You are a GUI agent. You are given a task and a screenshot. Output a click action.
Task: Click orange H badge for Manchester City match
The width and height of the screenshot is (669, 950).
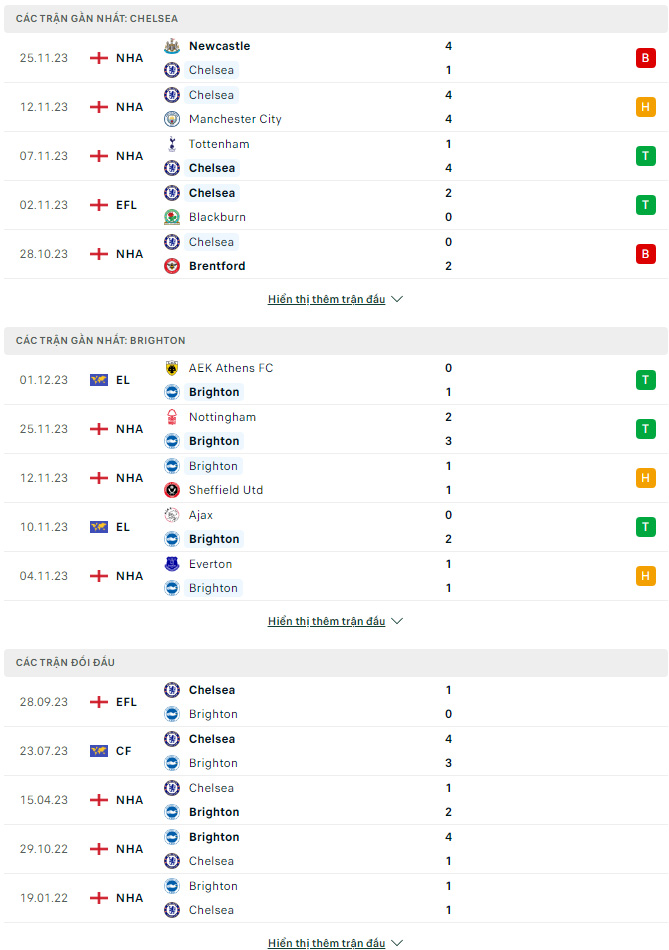(645, 107)
